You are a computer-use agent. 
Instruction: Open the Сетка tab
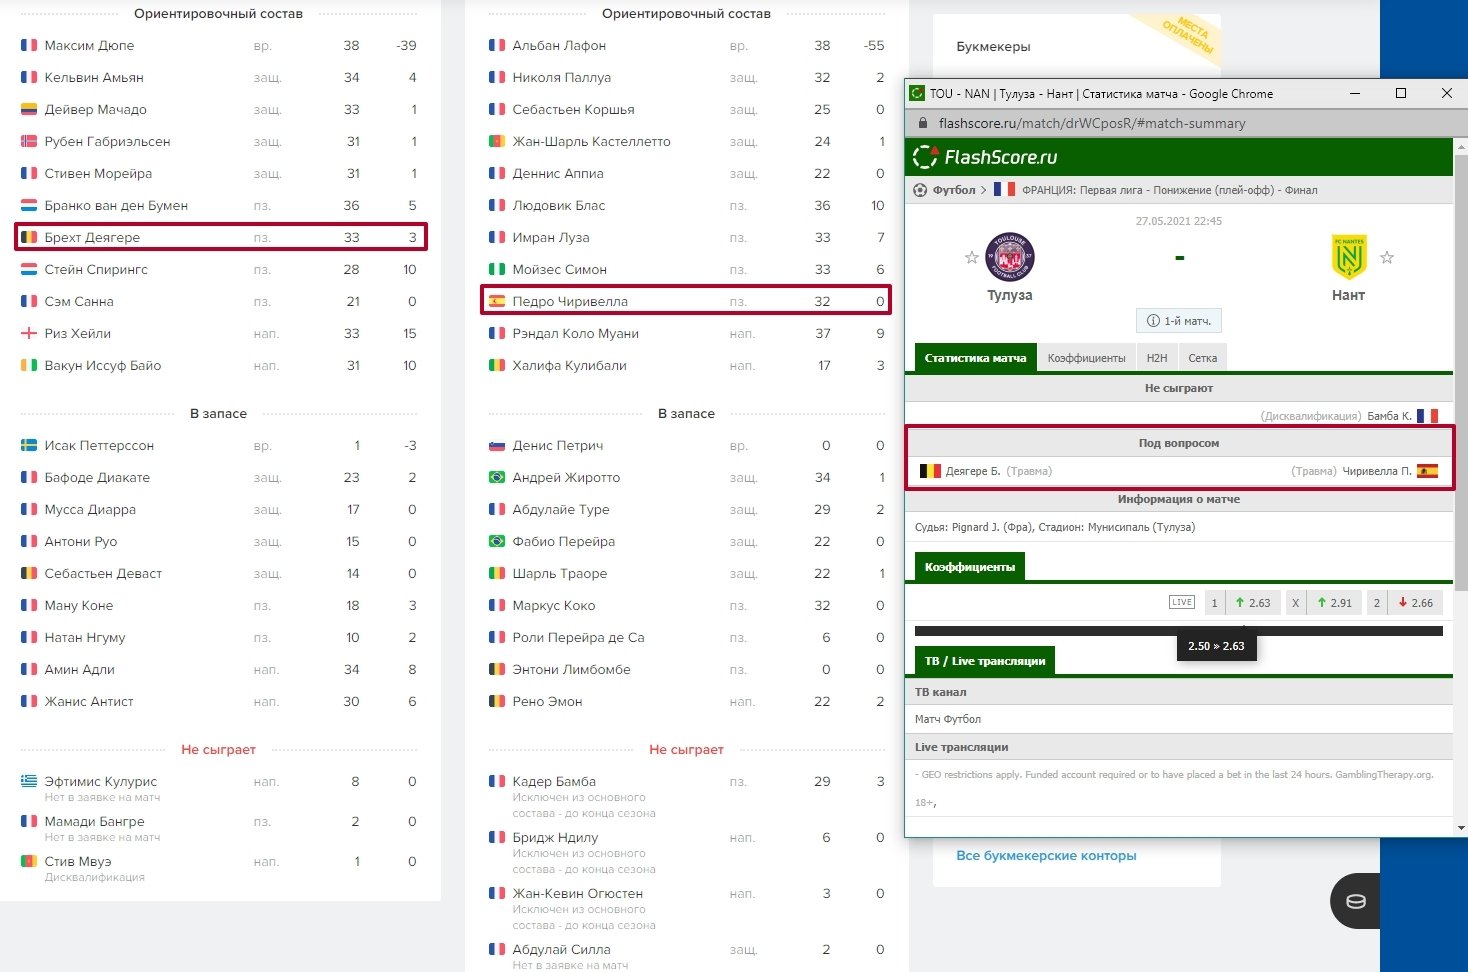tap(1202, 358)
